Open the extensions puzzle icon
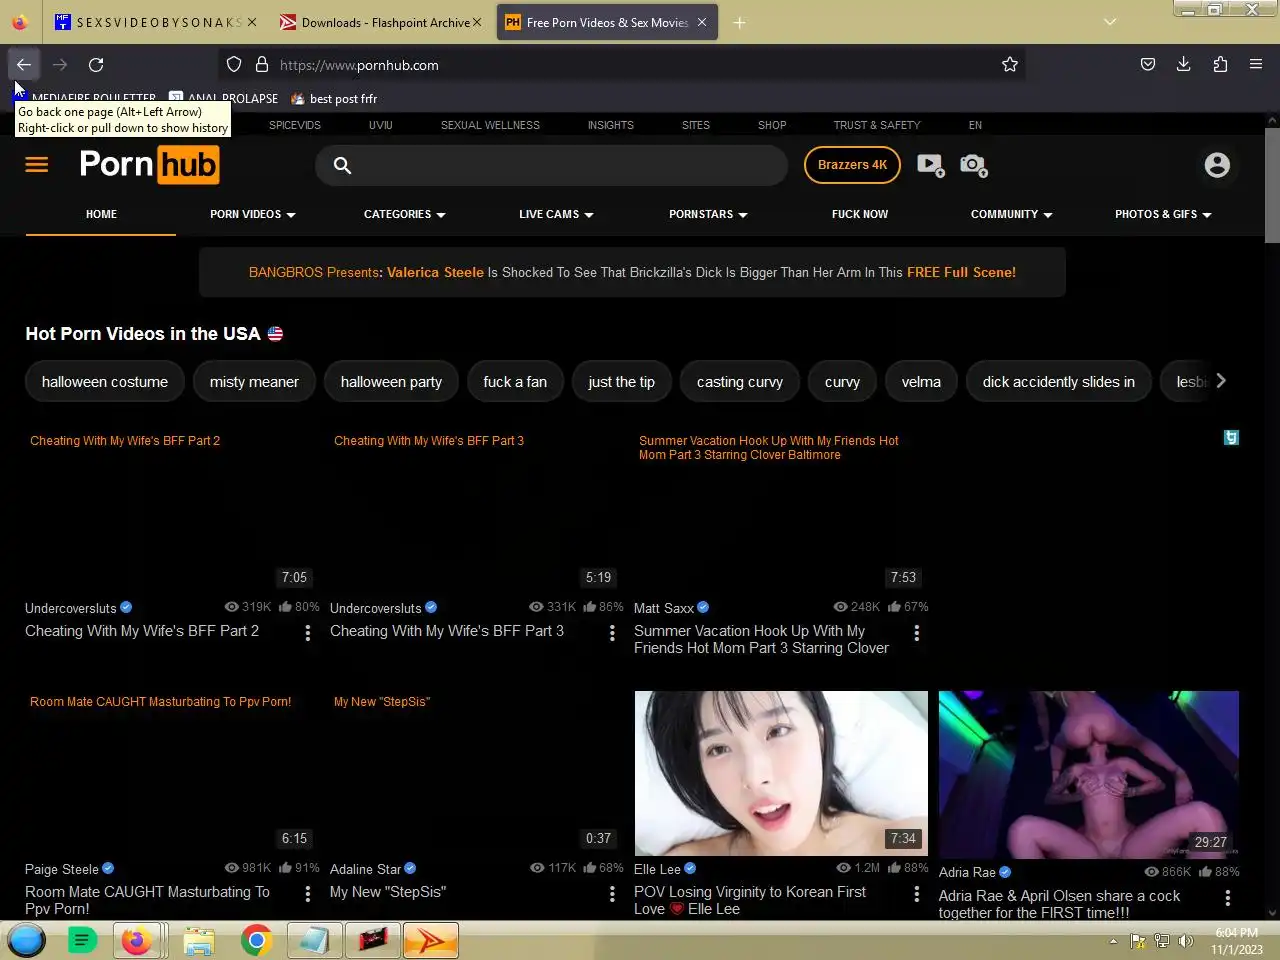This screenshot has height=960, width=1280. (1220, 64)
